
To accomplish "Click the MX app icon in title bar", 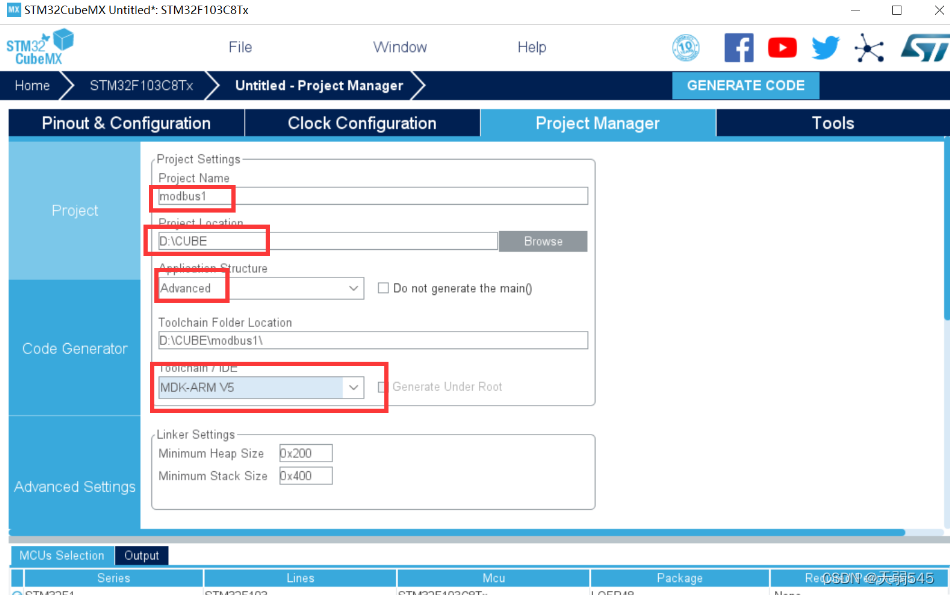I will (13, 10).
